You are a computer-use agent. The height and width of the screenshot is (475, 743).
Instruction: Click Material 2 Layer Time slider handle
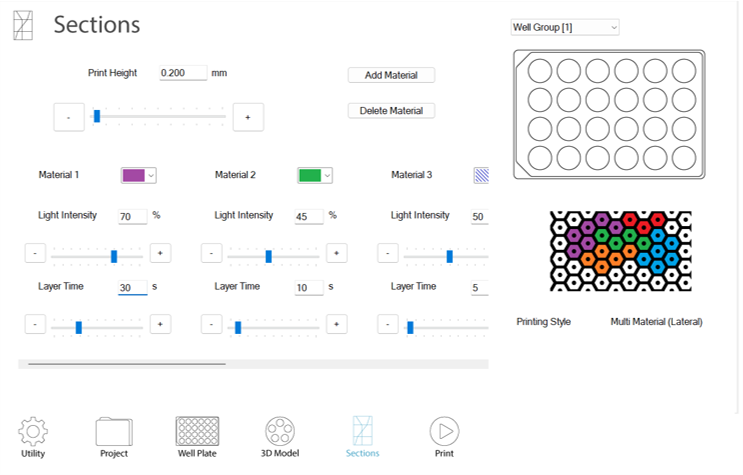pyautogui.click(x=238, y=328)
